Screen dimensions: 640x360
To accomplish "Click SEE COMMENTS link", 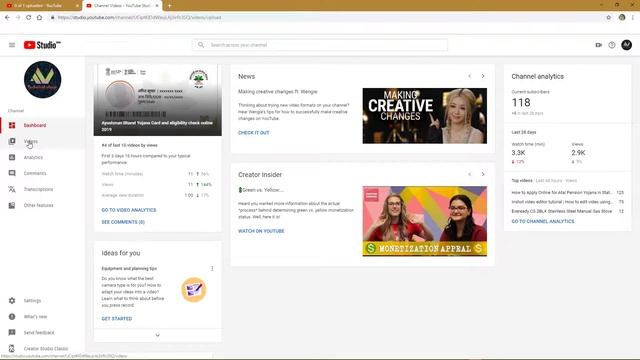I will pos(123,222).
